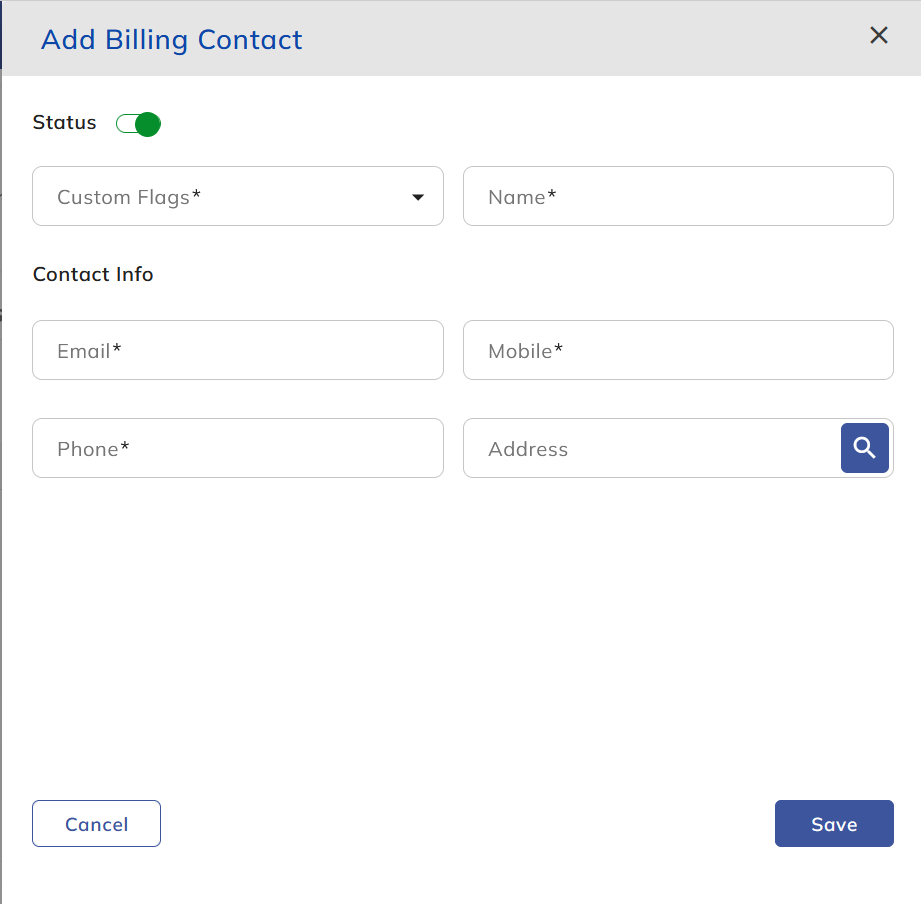Save the billing contact
The height and width of the screenshot is (904, 921).
[833, 824]
